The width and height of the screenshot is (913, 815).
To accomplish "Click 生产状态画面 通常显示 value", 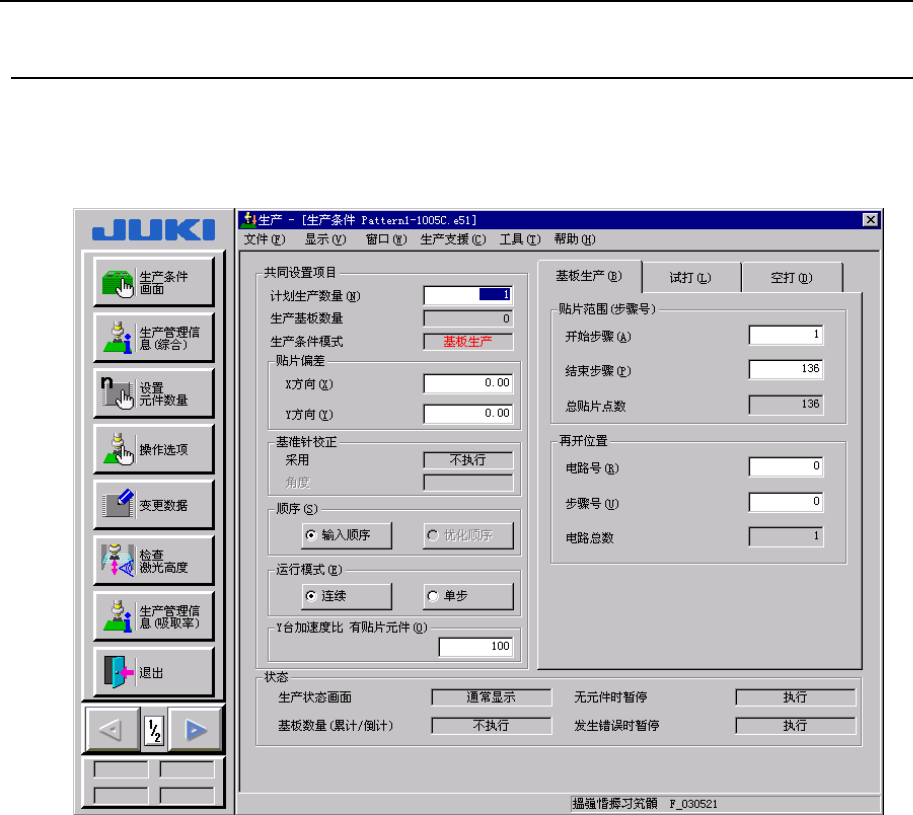I will coord(491,697).
